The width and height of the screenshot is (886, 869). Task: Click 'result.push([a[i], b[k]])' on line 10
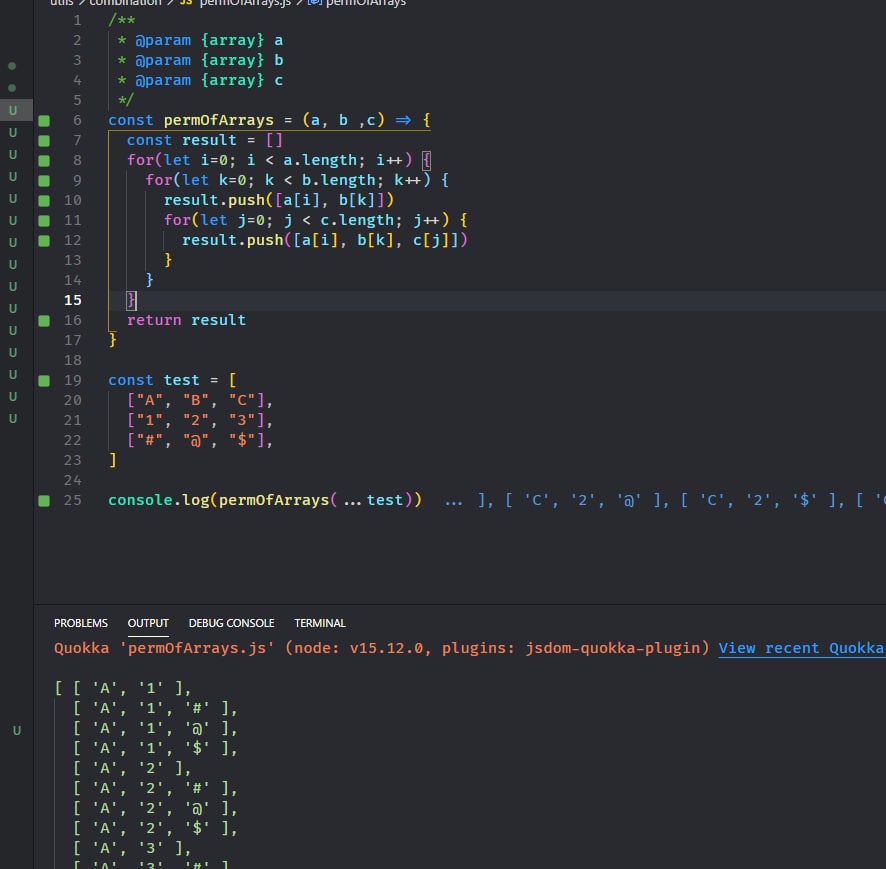pos(279,200)
